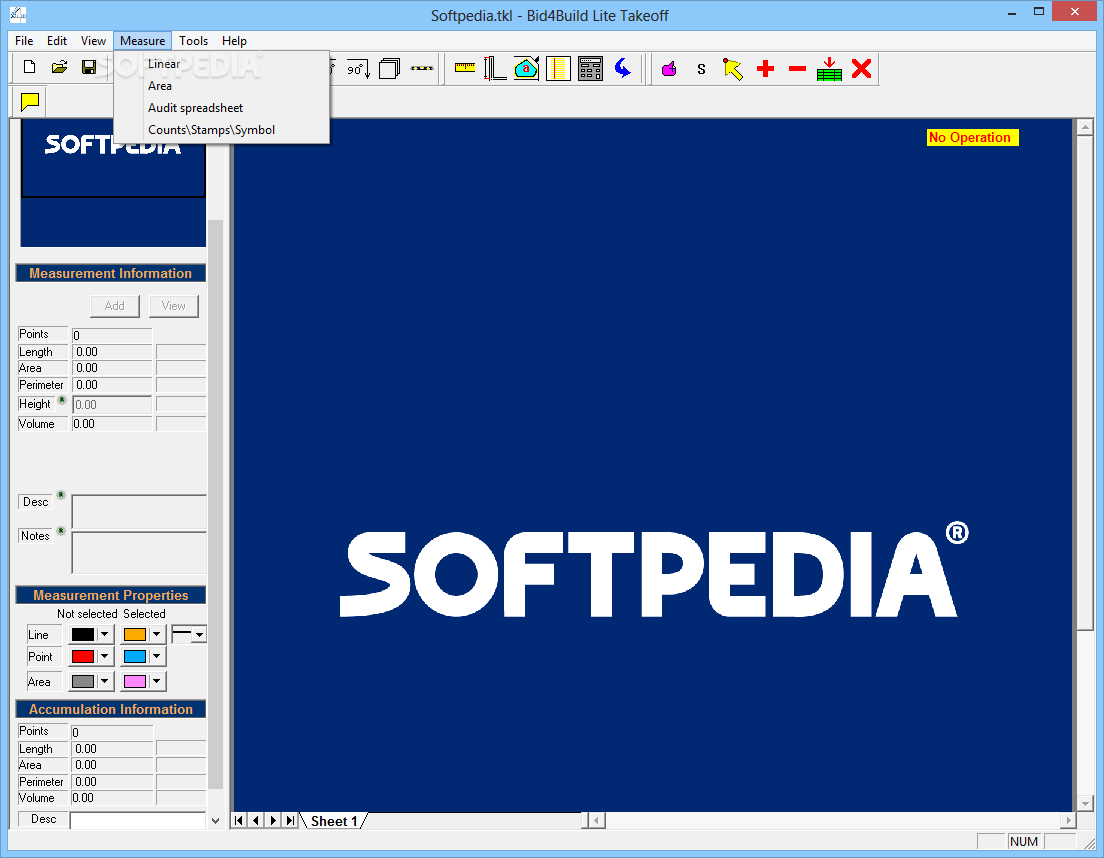Screen dimensions: 1104x858
Task: Open the not-selected Line color dropdown arrow
Action: point(105,634)
